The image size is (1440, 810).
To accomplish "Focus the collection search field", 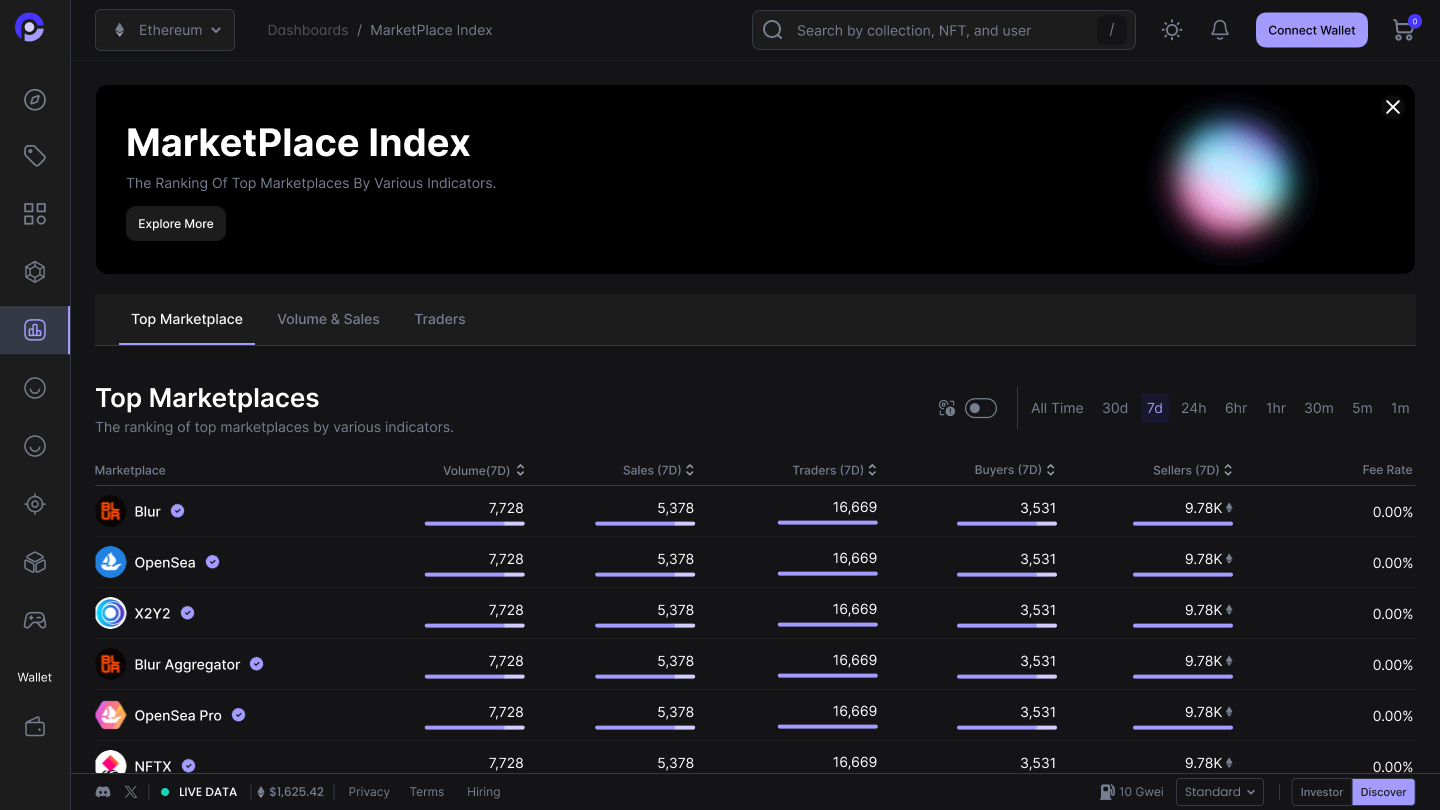I will click(944, 30).
